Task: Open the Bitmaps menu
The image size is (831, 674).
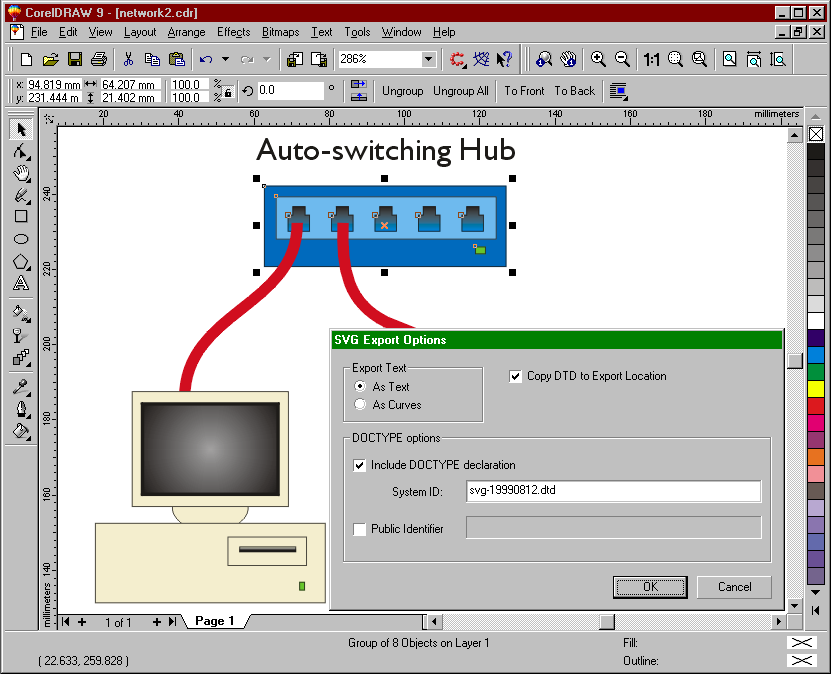Action: coord(280,32)
